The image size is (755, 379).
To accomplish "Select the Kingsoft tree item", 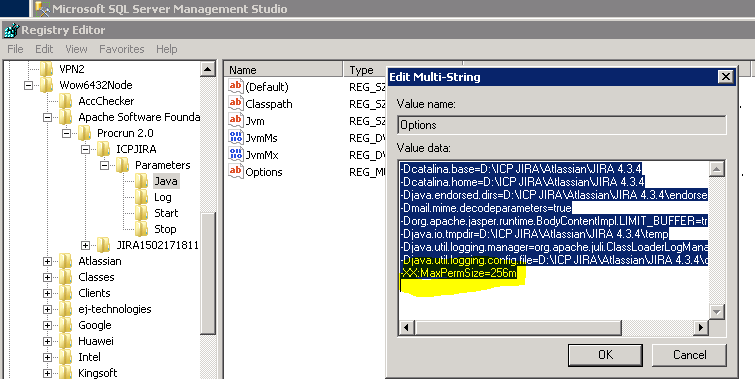I will [98, 373].
